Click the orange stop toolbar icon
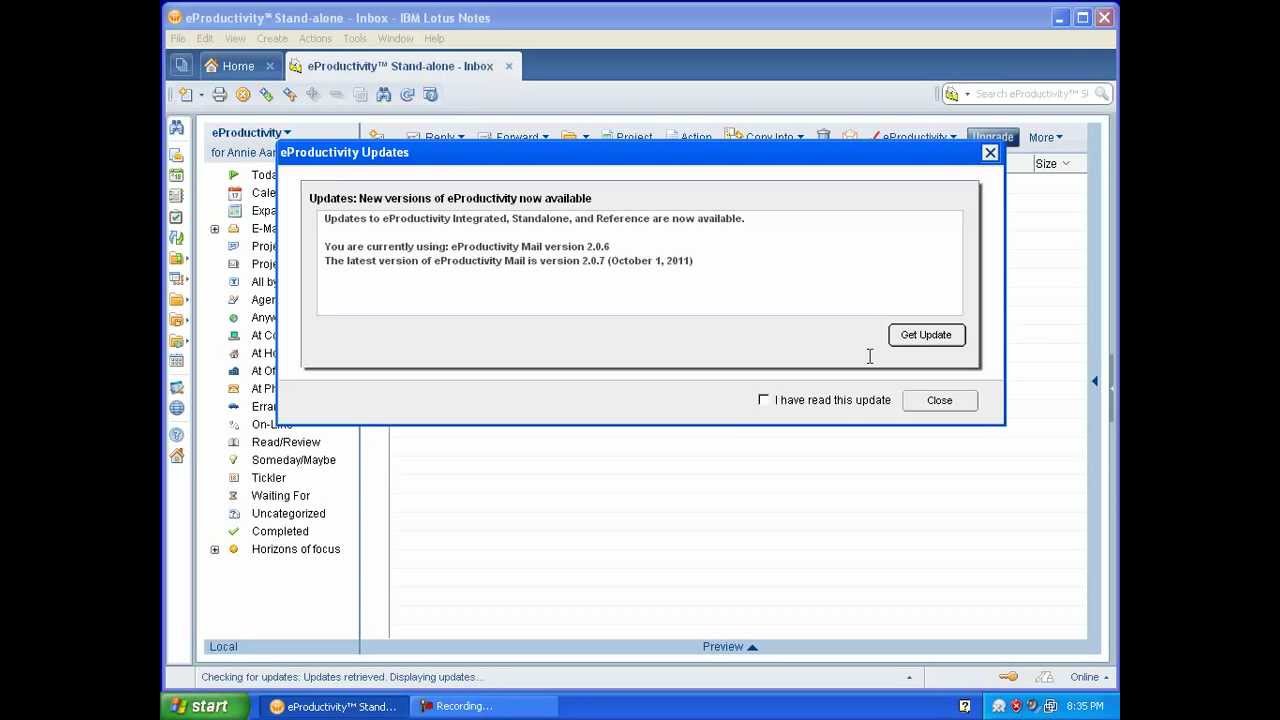Image resolution: width=1280 pixels, height=720 pixels. (x=243, y=95)
